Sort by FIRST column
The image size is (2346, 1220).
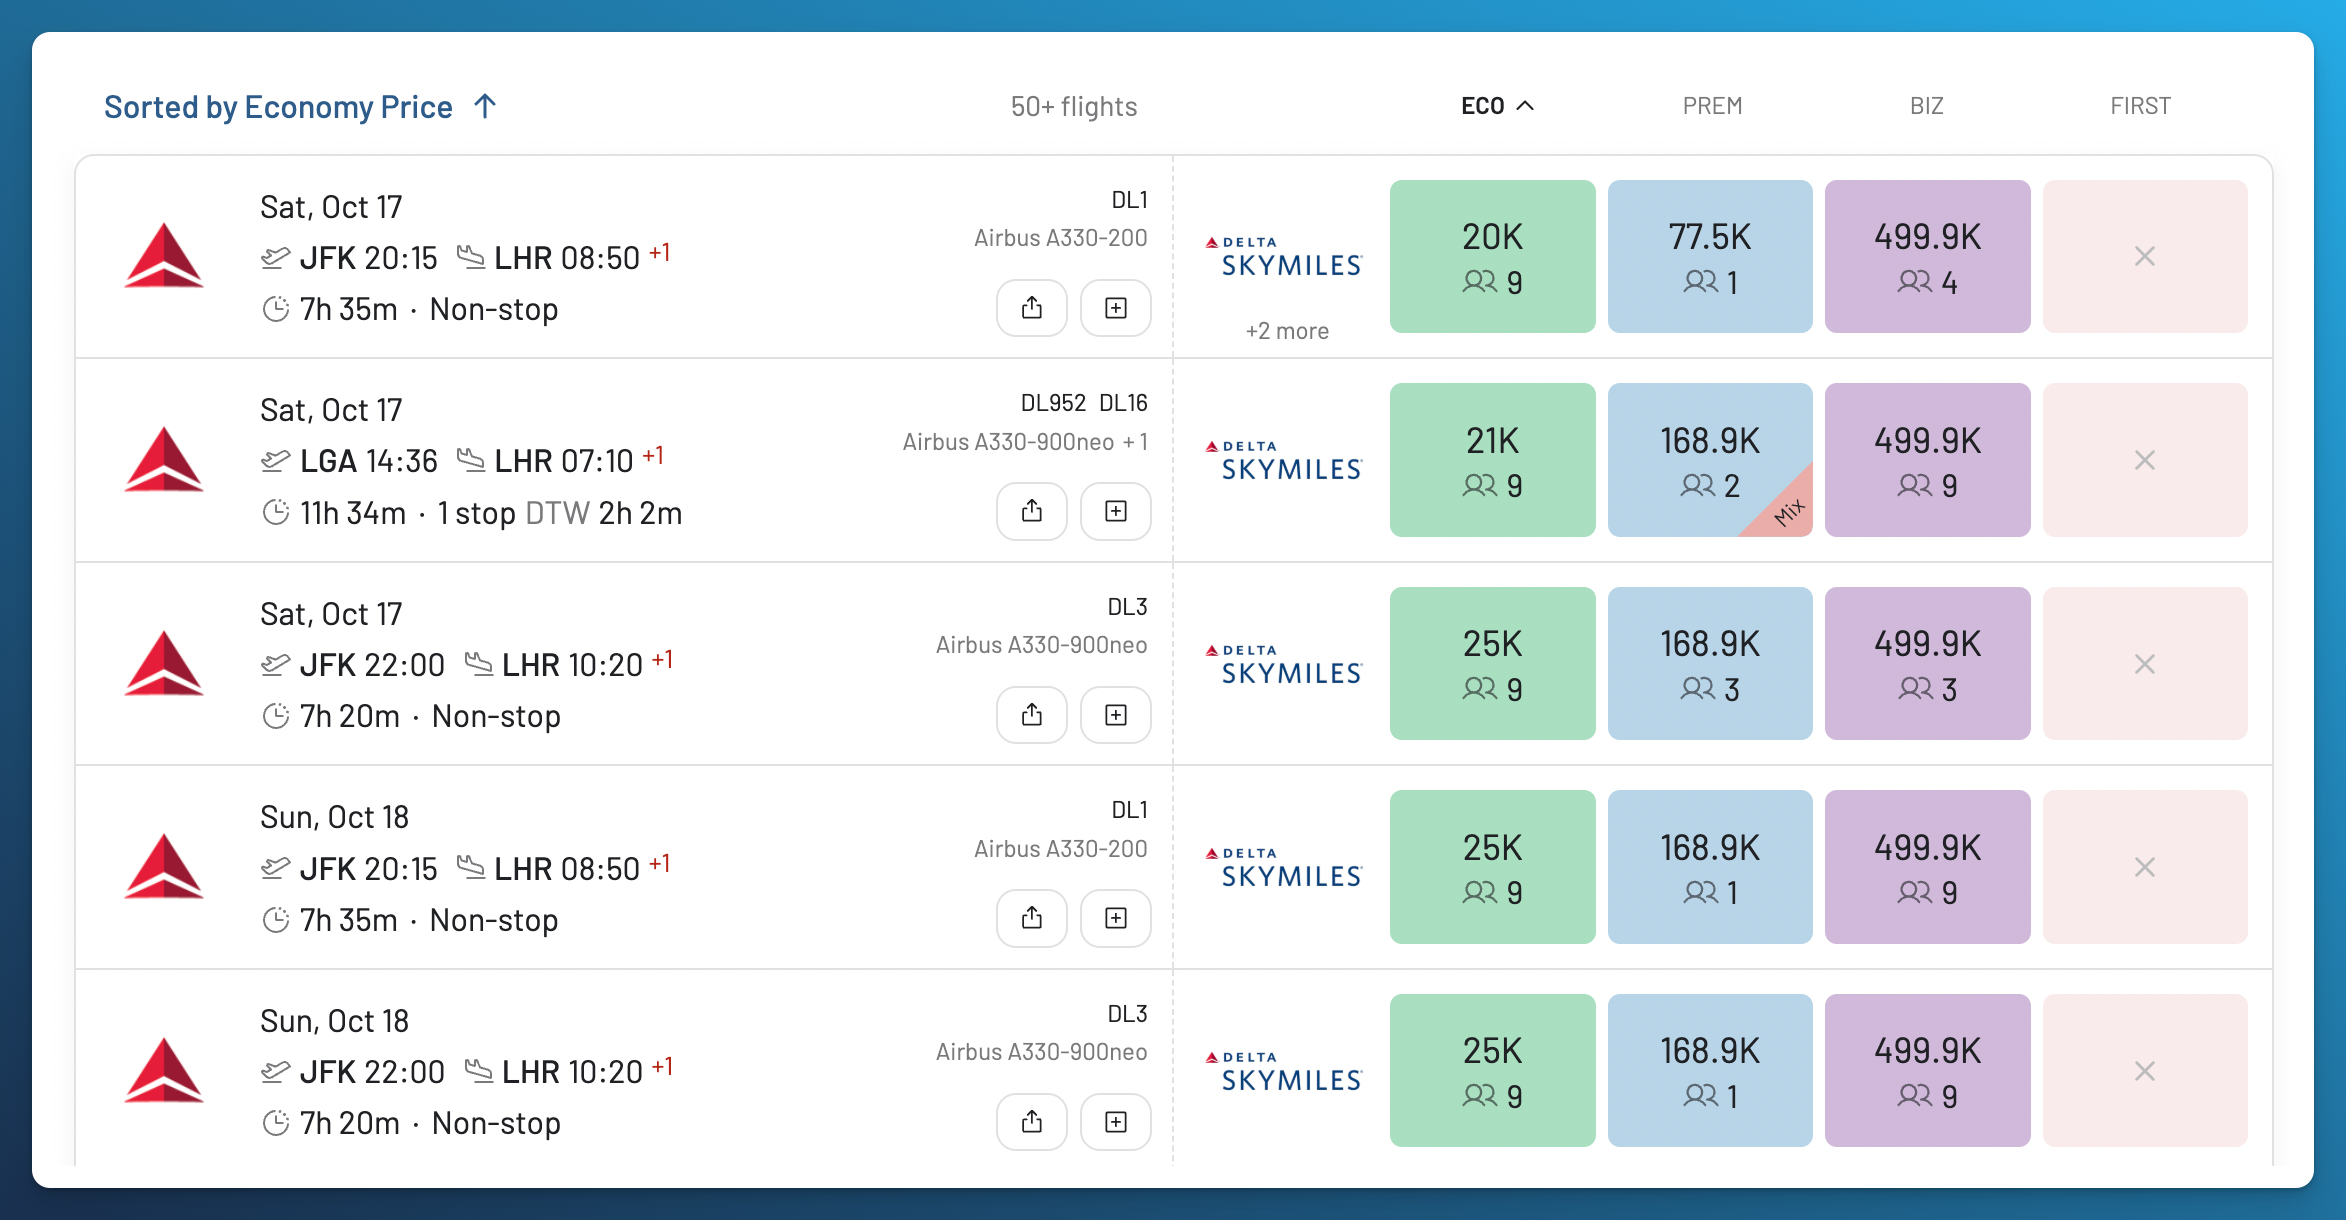coord(2140,106)
